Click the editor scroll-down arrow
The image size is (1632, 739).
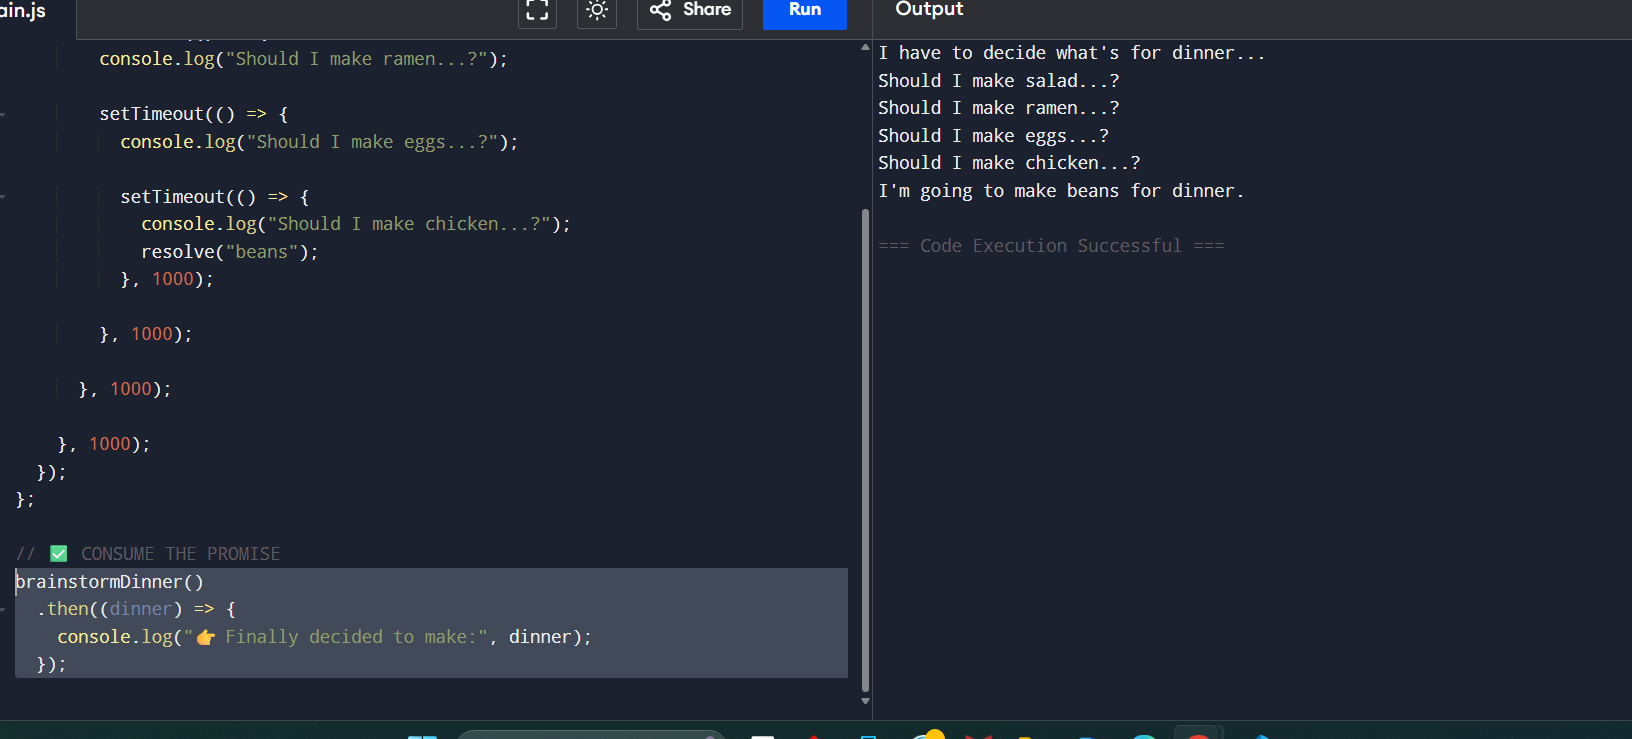click(x=865, y=701)
